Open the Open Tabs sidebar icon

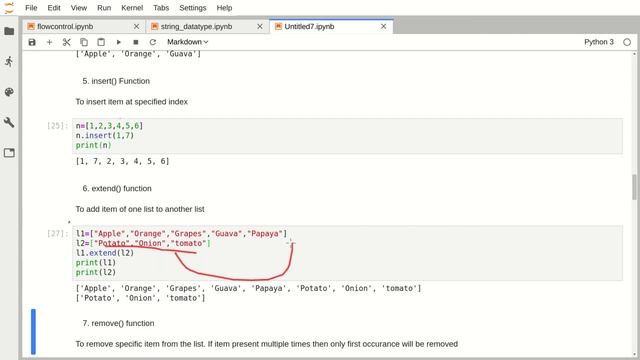[x=9, y=153]
